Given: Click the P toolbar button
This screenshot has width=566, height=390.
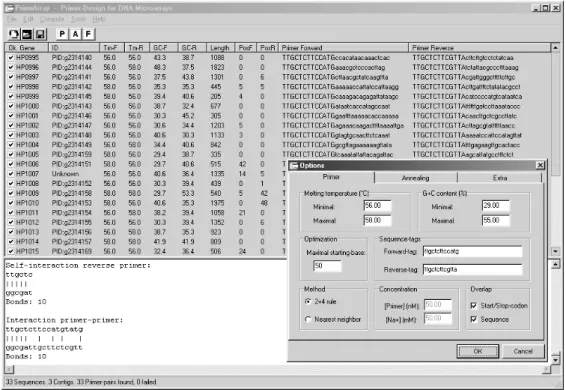Looking at the screenshot, I should pyautogui.click(x=62, y=34).
